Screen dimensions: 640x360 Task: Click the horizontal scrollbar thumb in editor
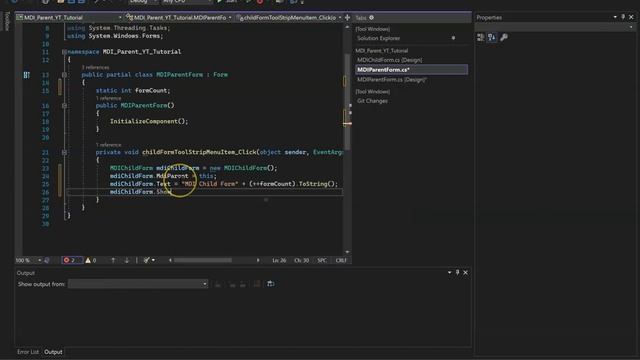pos(203,260)
